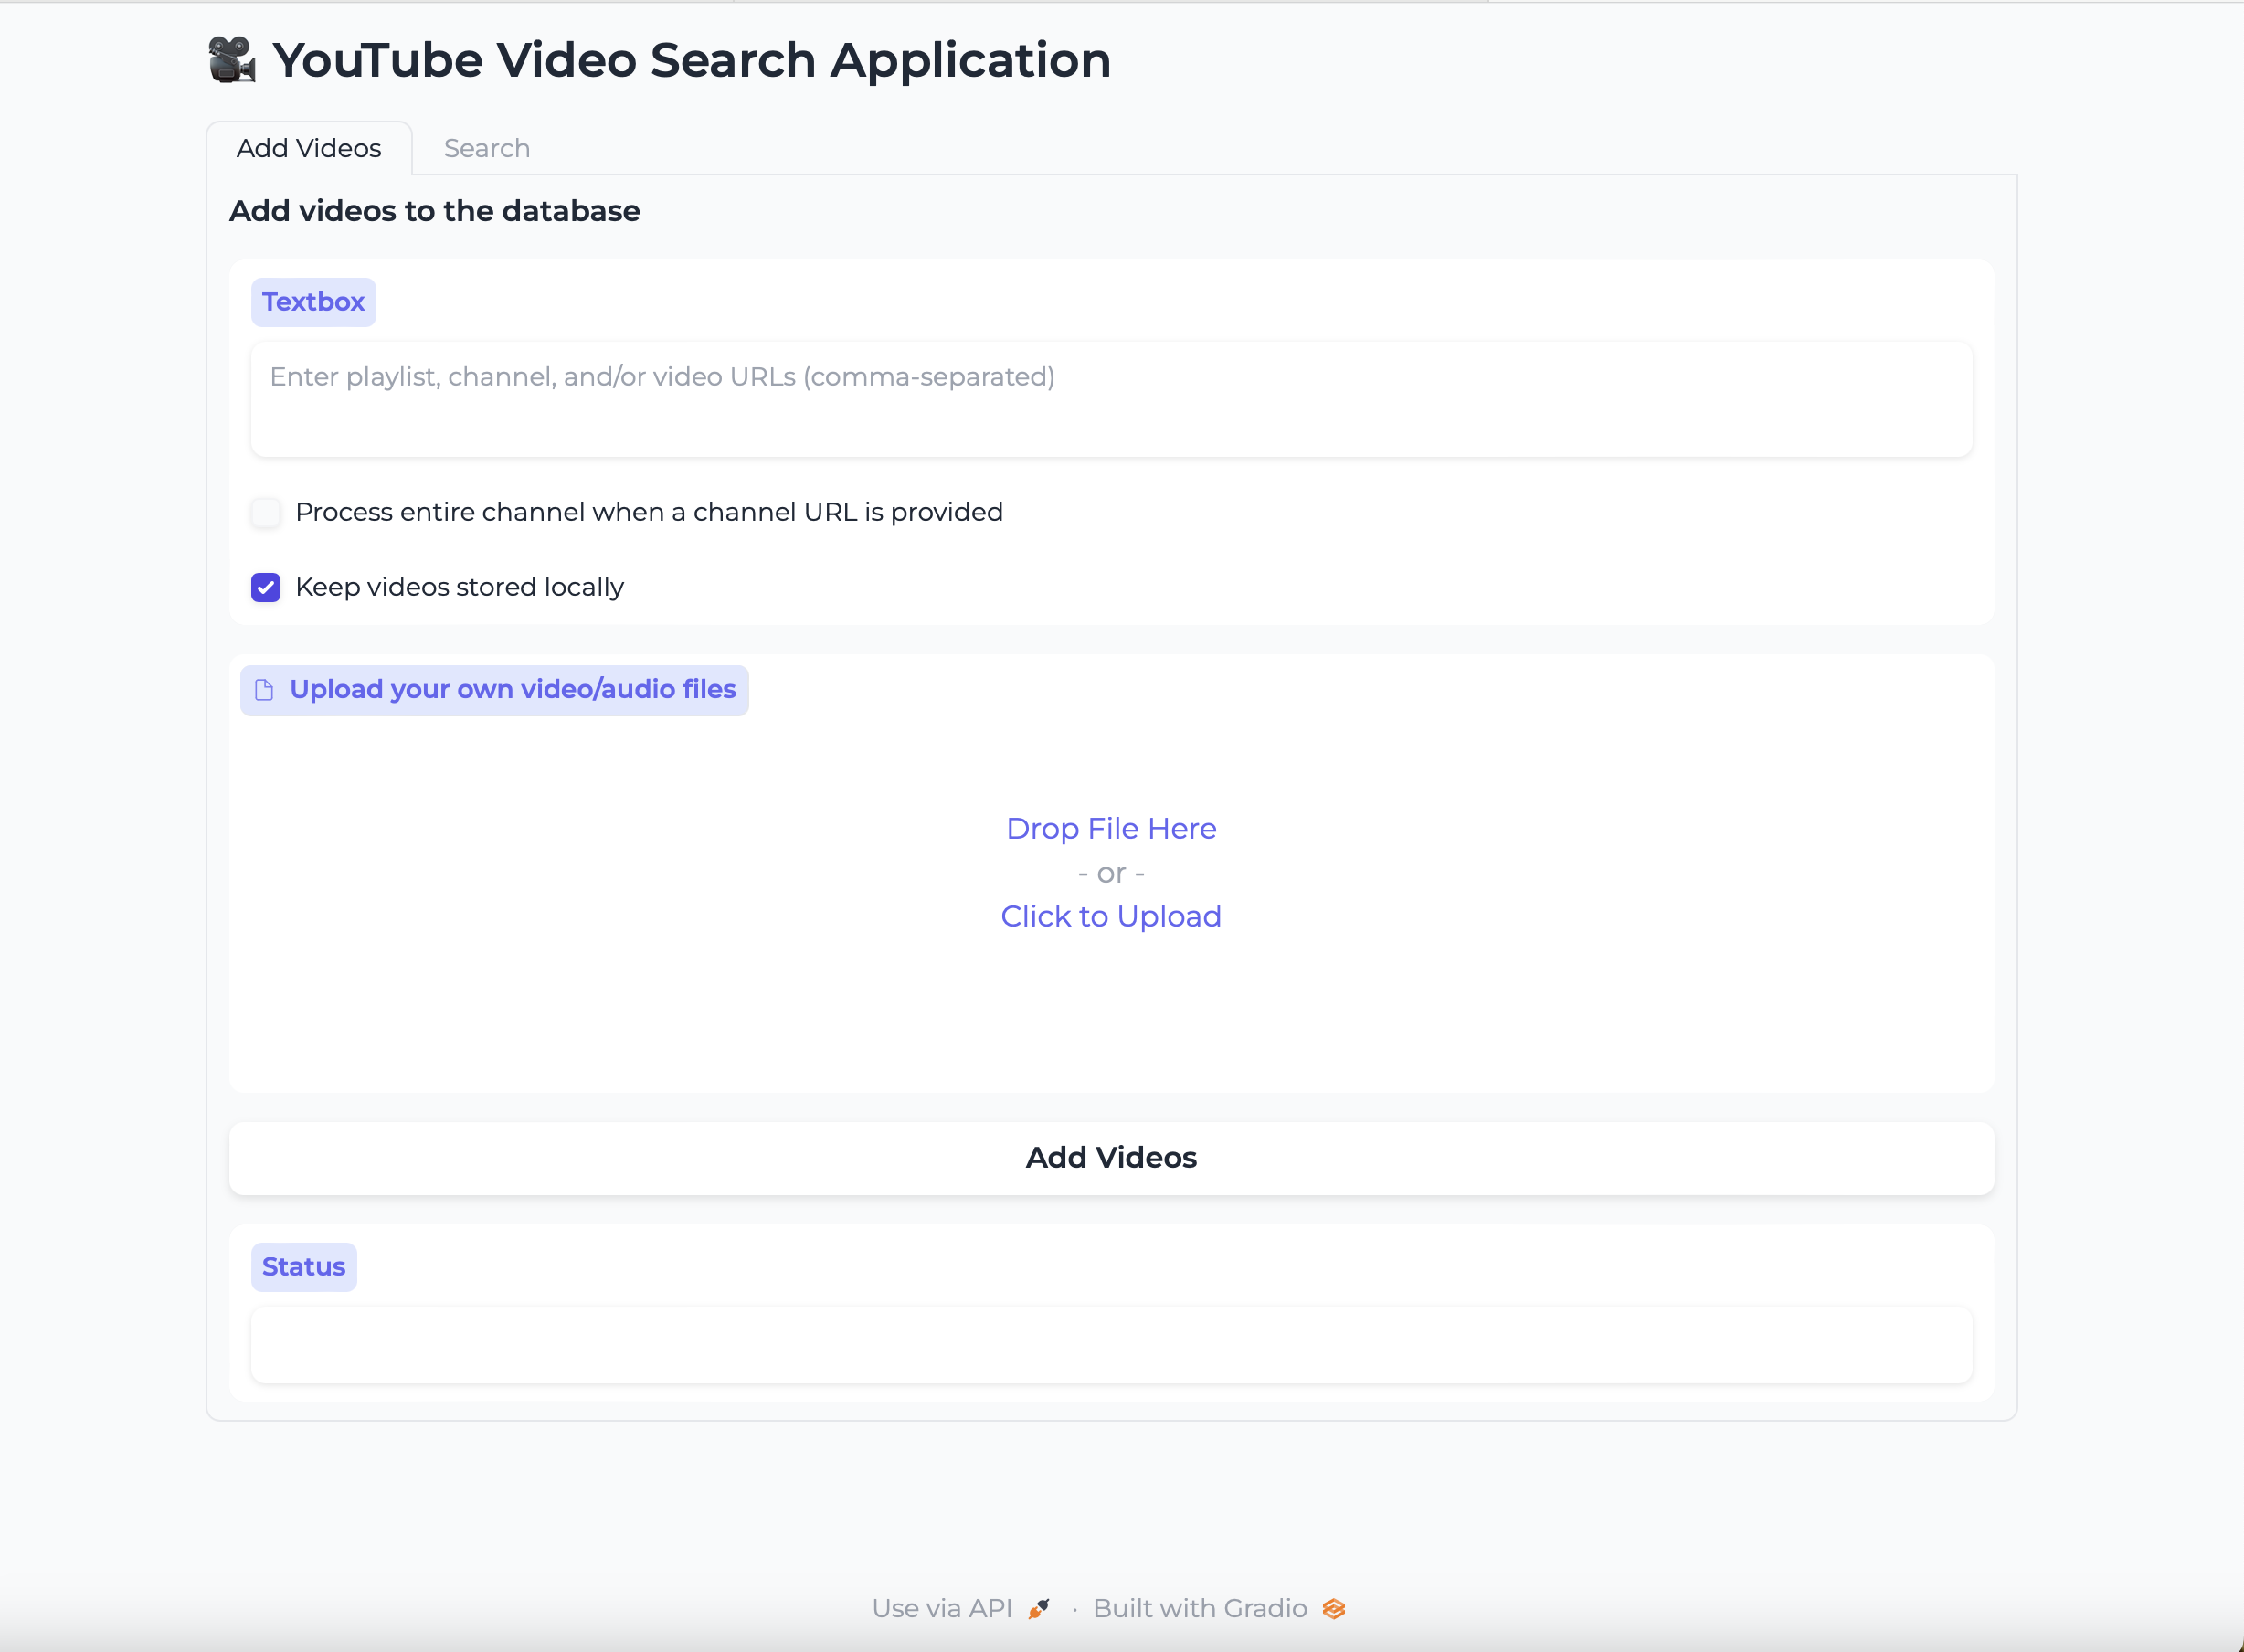The height and width of the screenshot is (1652, 2244).
Task: Click the Textbox label
Action: [x=313, y=302]
